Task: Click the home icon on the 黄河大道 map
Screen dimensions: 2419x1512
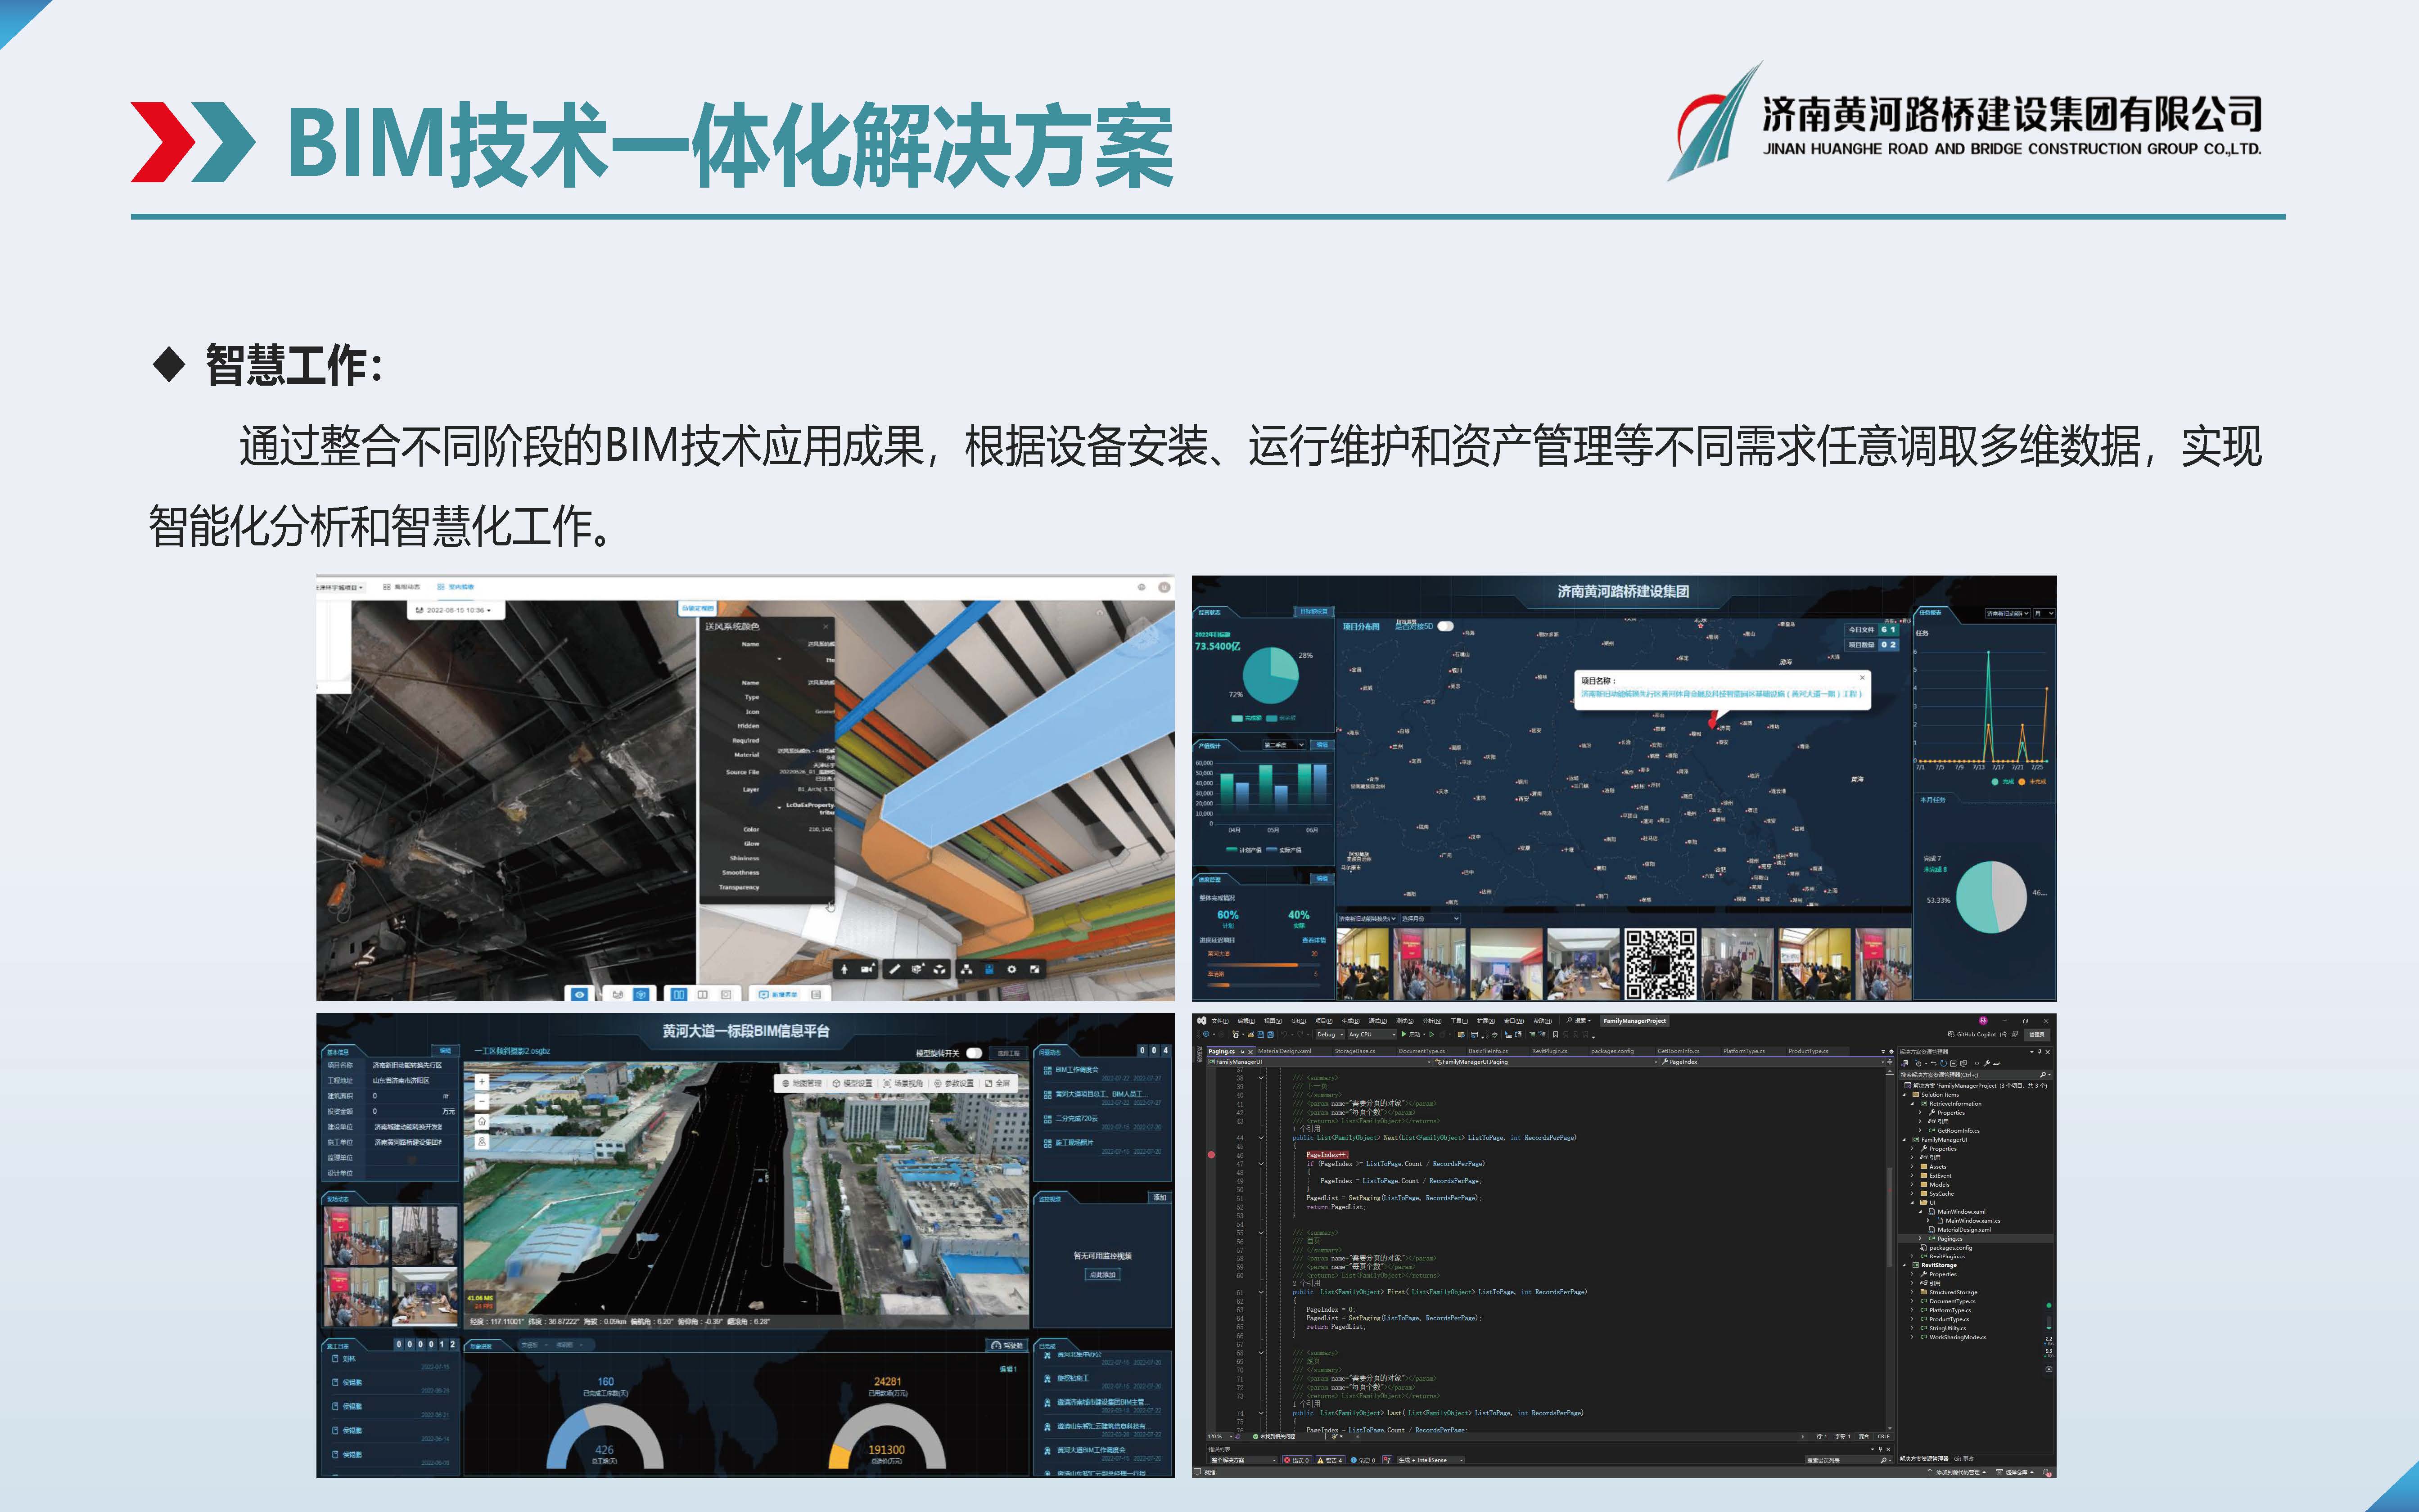Action: [482, 1121]
